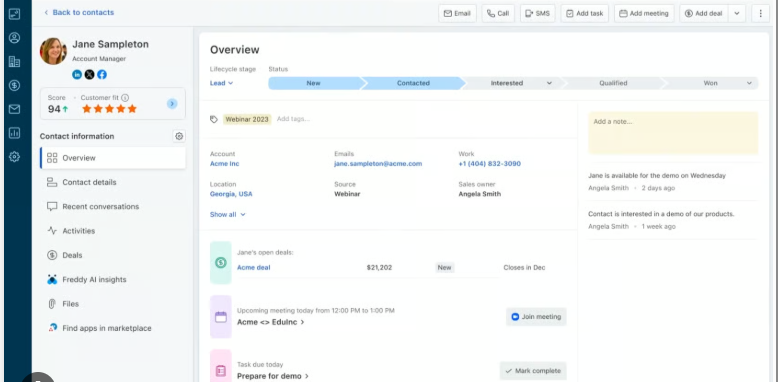
Task: Open Jane's X (Twitter) profile icon
Action: 89,74
